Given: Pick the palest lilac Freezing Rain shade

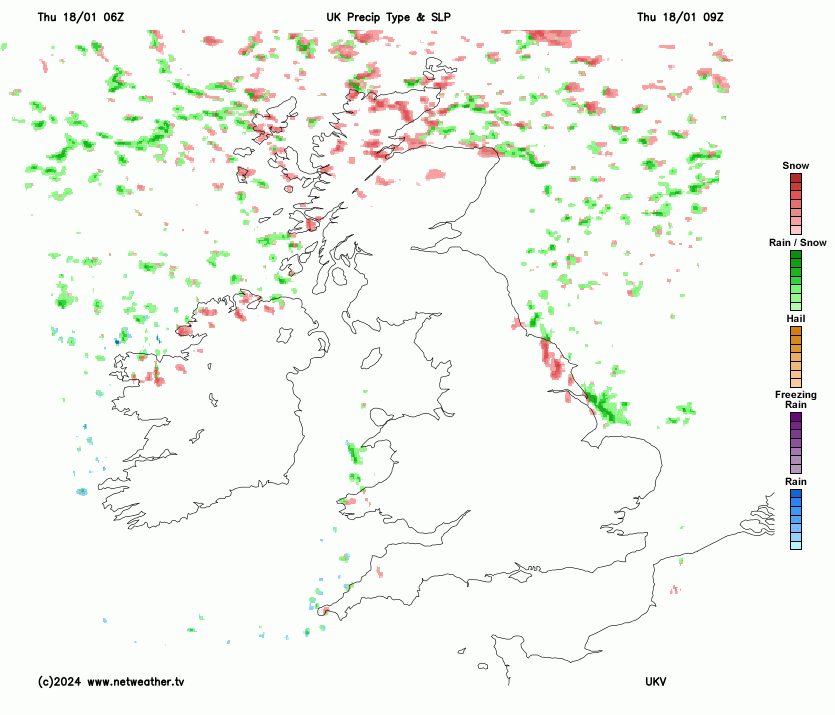Looking at the screenshot, I should [796, 469].
